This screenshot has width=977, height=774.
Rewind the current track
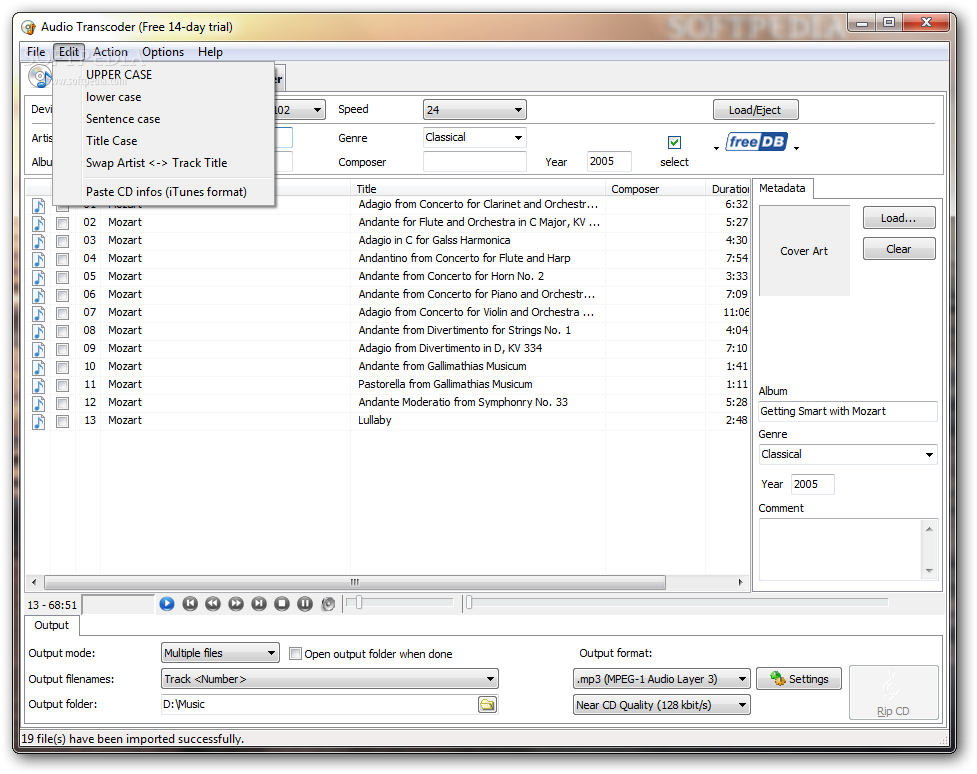click(x=213, y=603)
